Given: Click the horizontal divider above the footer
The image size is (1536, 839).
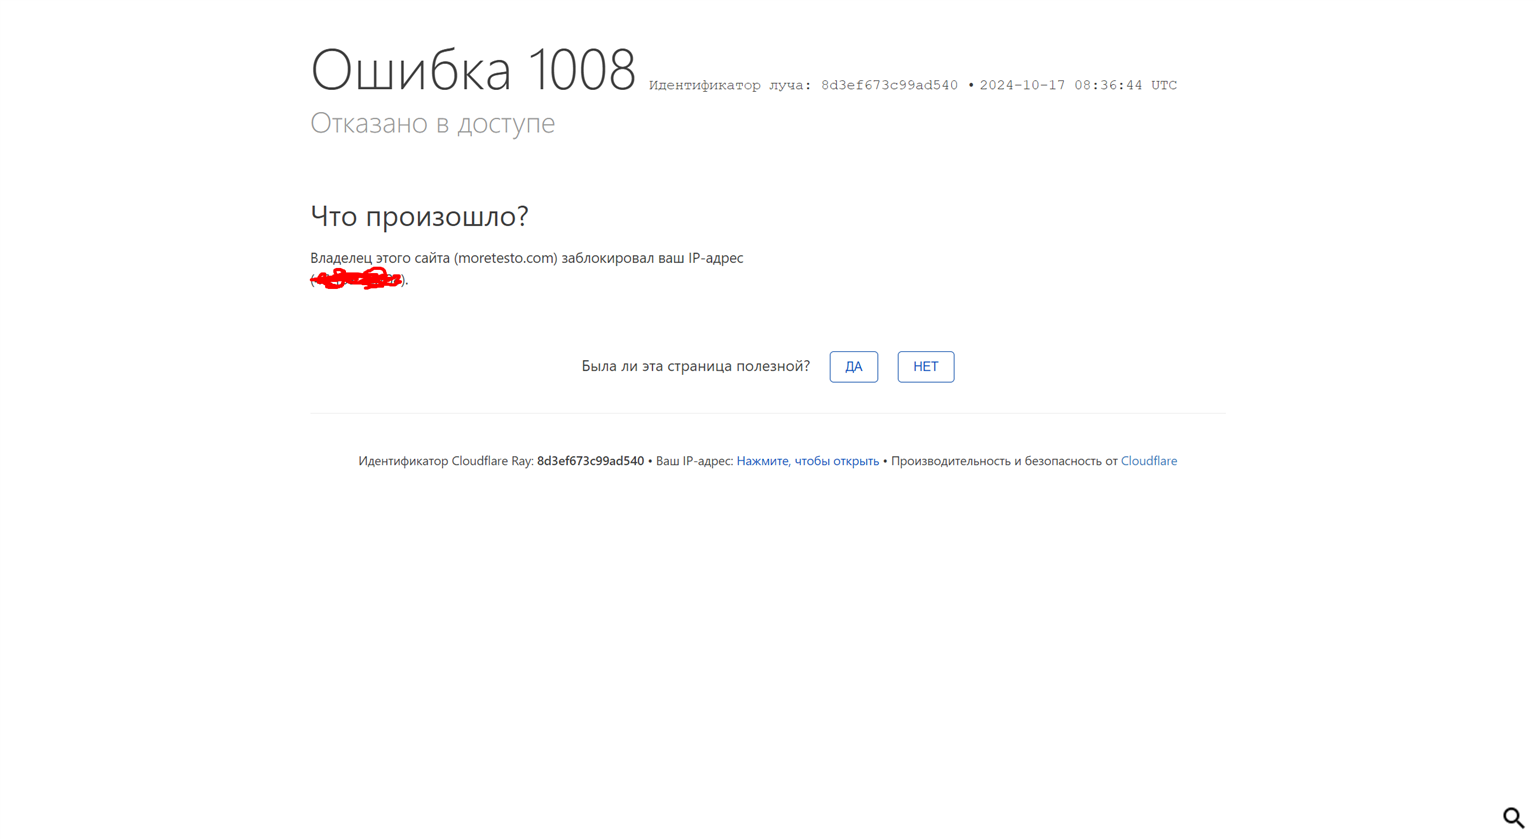Looking at the screenshot, I should tap(767, 413).
